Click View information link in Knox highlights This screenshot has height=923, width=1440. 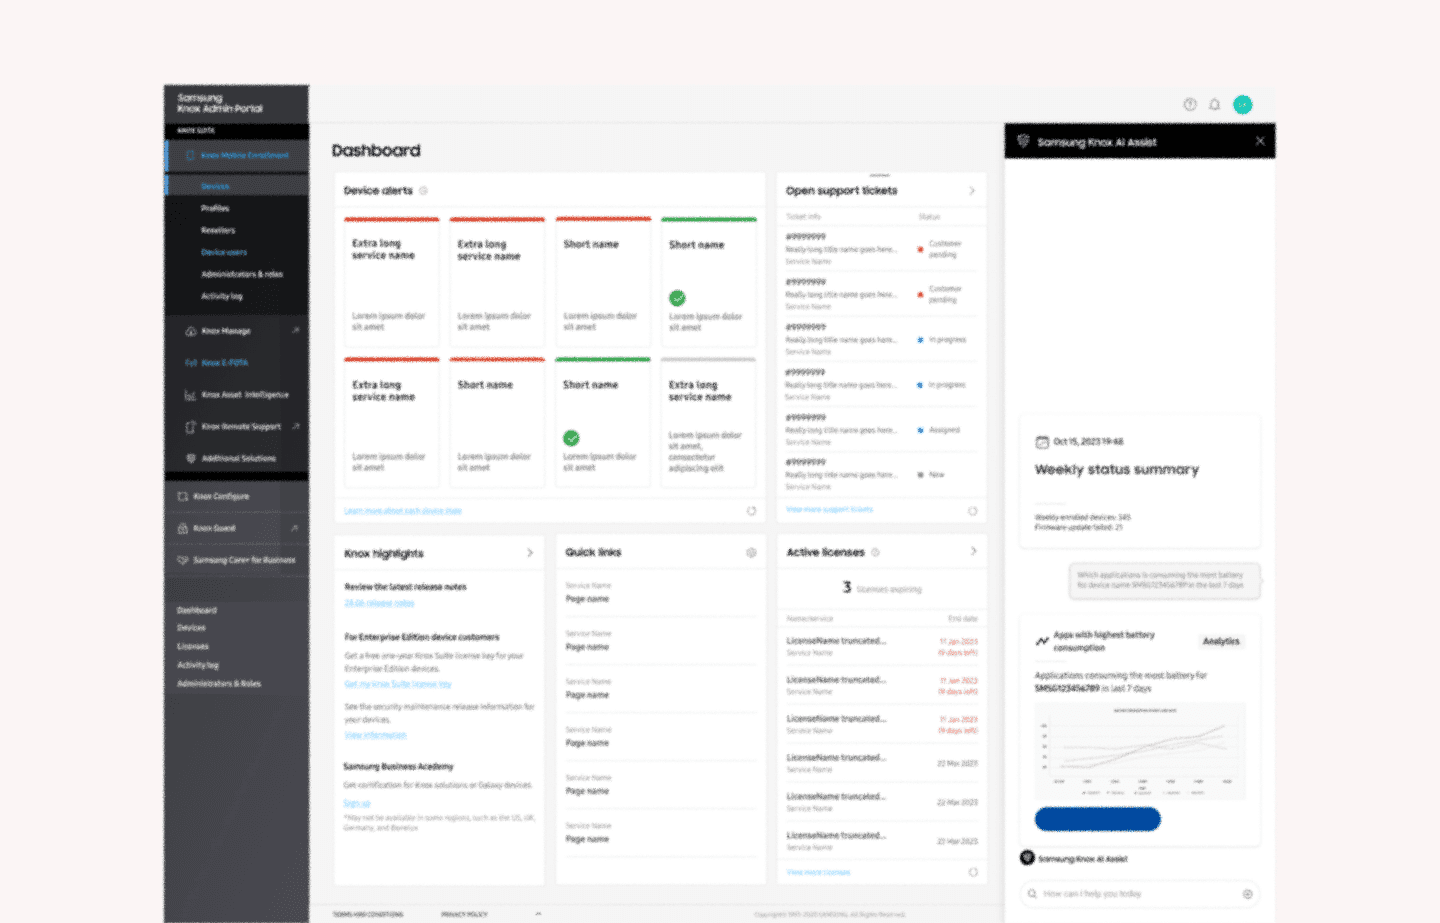375,735
